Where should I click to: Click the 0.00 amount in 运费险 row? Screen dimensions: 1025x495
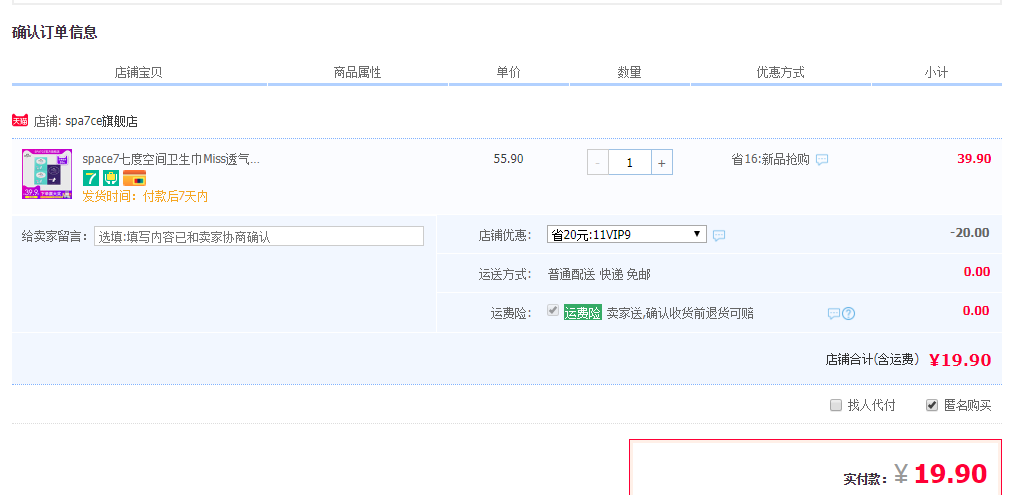point(977,311)
